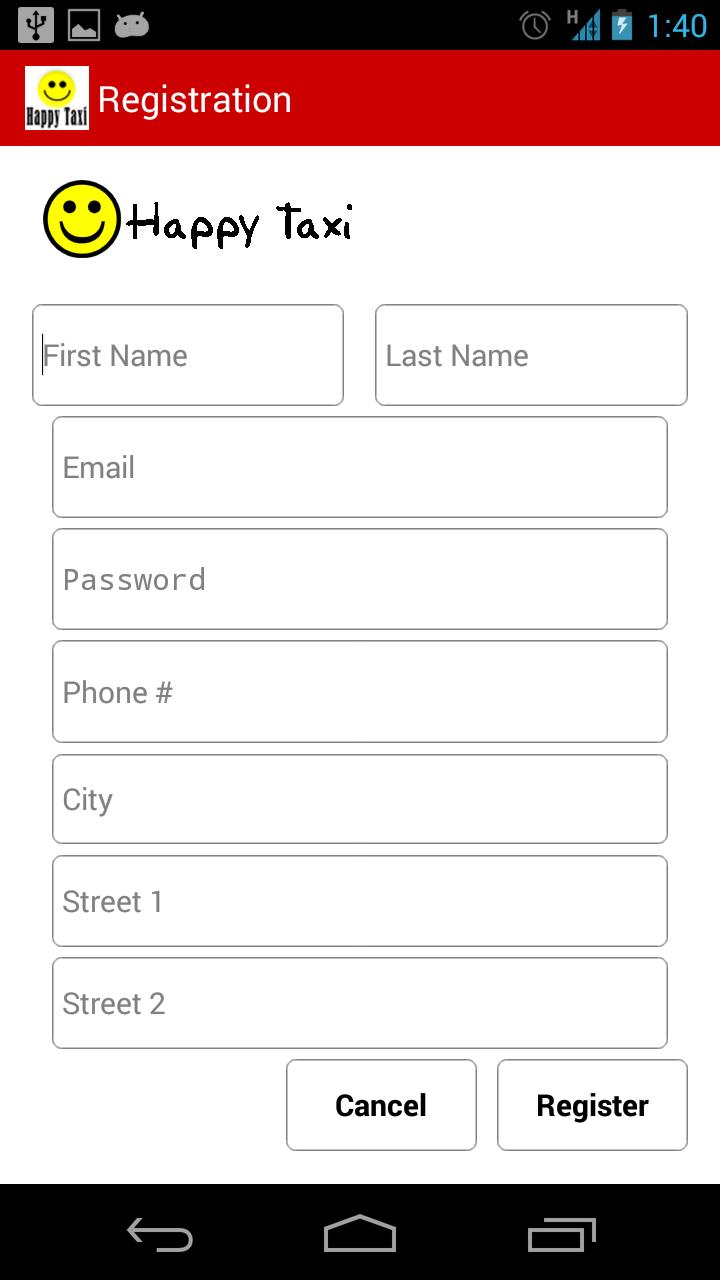
Task: Select the Email text field
Action: (360, 467)
